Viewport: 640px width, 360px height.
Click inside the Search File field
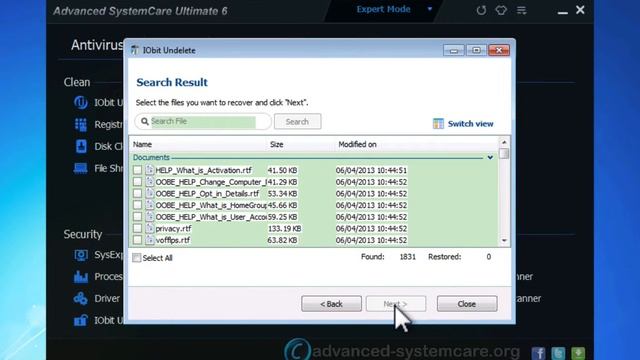click(203, 121)
